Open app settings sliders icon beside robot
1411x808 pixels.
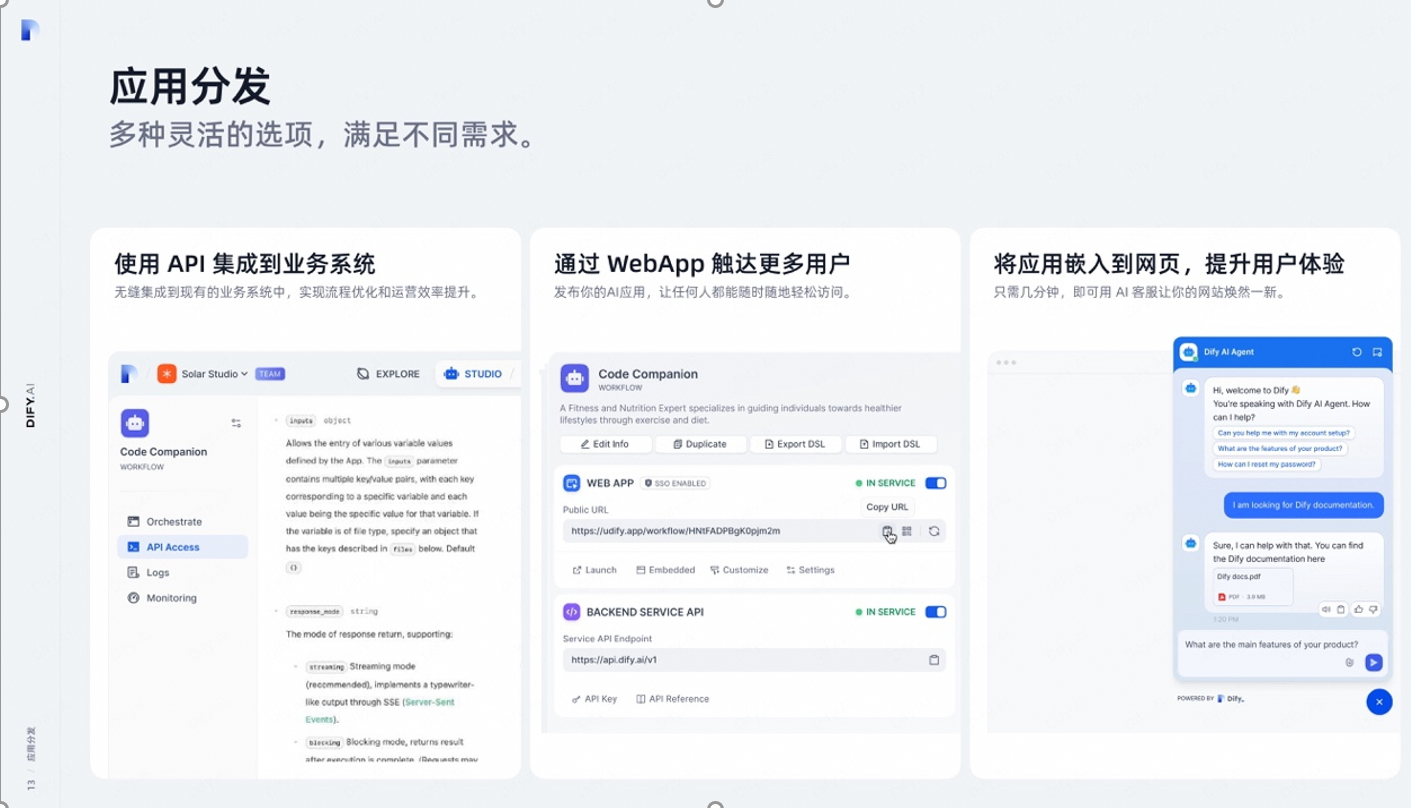click(x=236, y=423)
